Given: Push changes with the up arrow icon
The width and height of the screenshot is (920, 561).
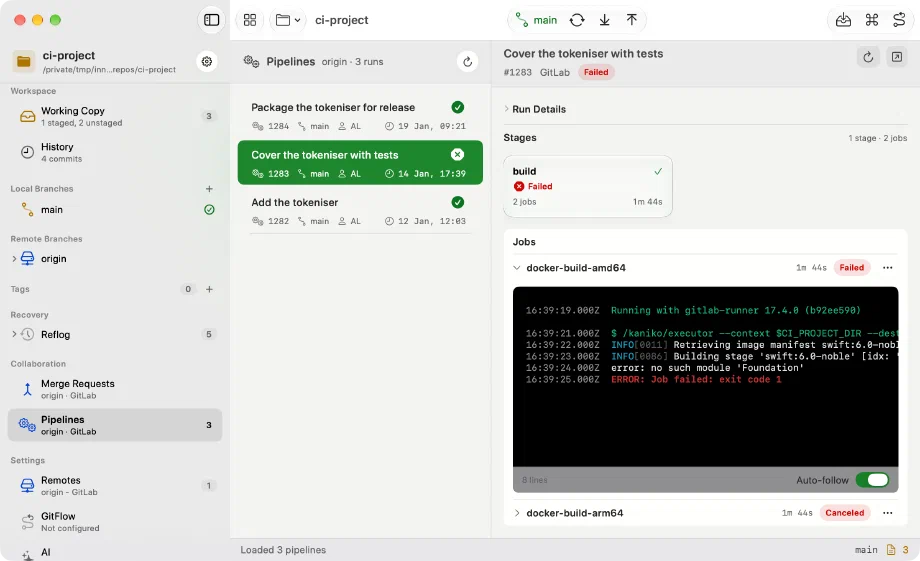Looking at the screenshot, I should [631, 20].
